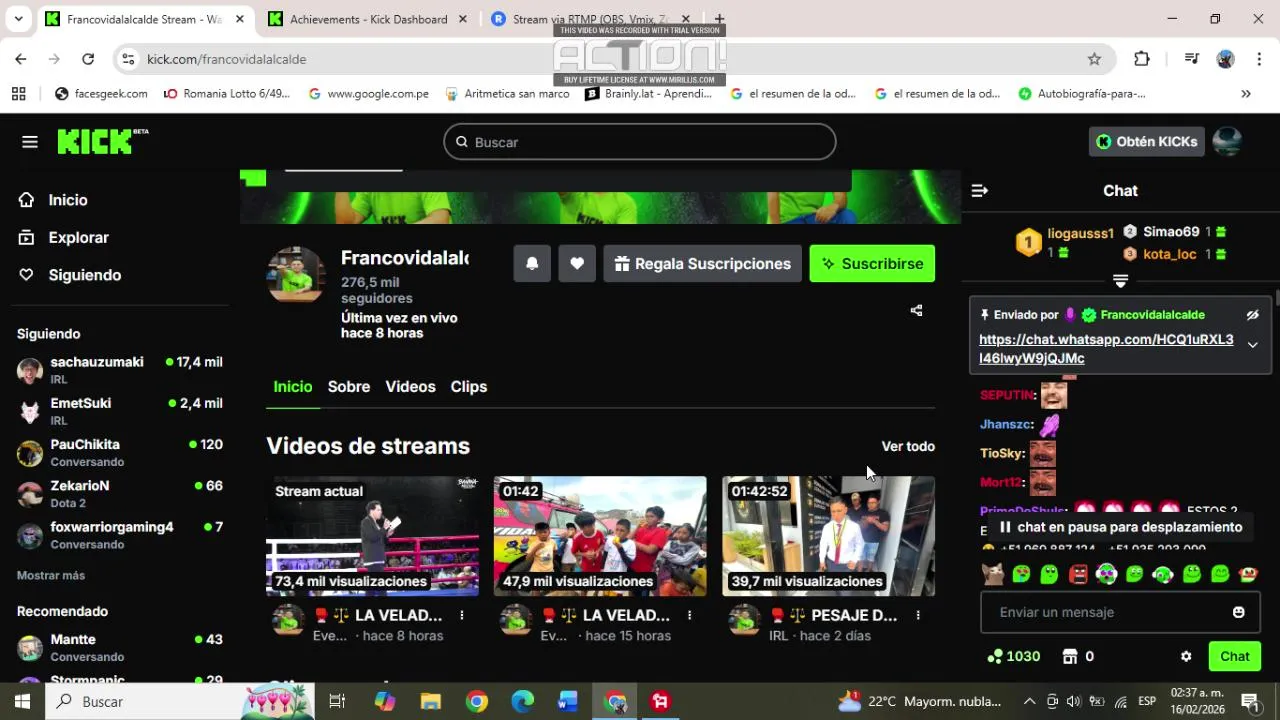Go back using the browser back arrow
The height and width of the screenshot is (720, 1280).
pyautogui.click(x=21, y=59)
